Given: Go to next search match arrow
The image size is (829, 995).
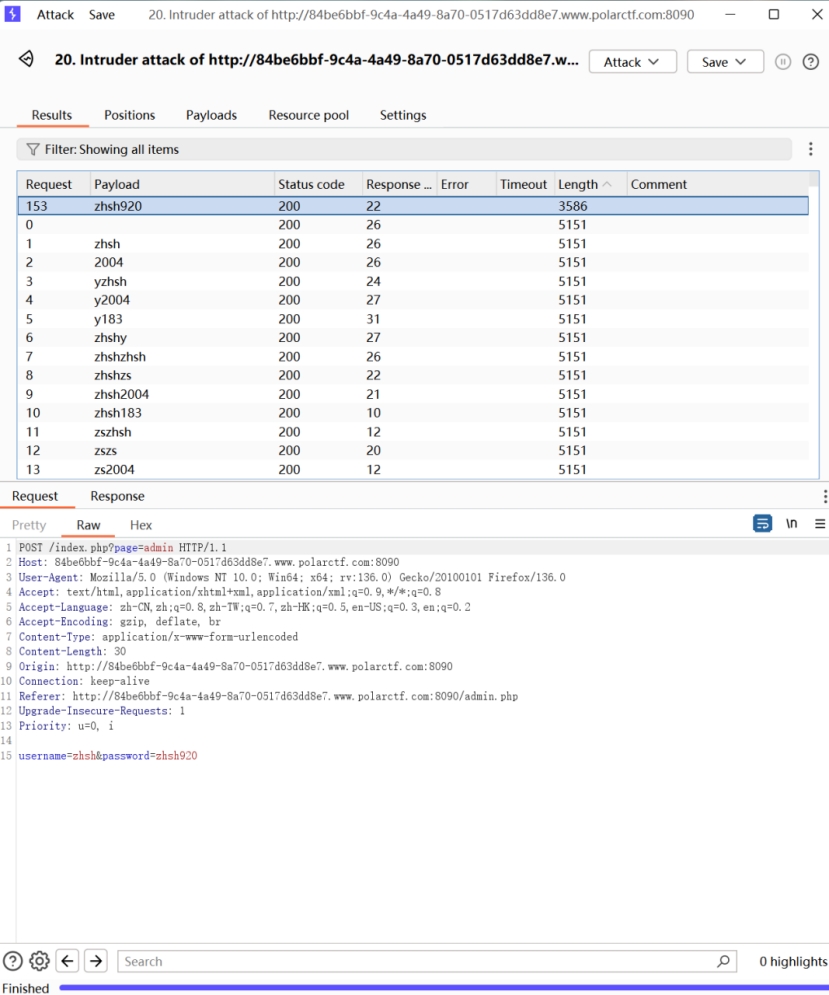Looking at the screenshot, I should (x=96, y=961).
